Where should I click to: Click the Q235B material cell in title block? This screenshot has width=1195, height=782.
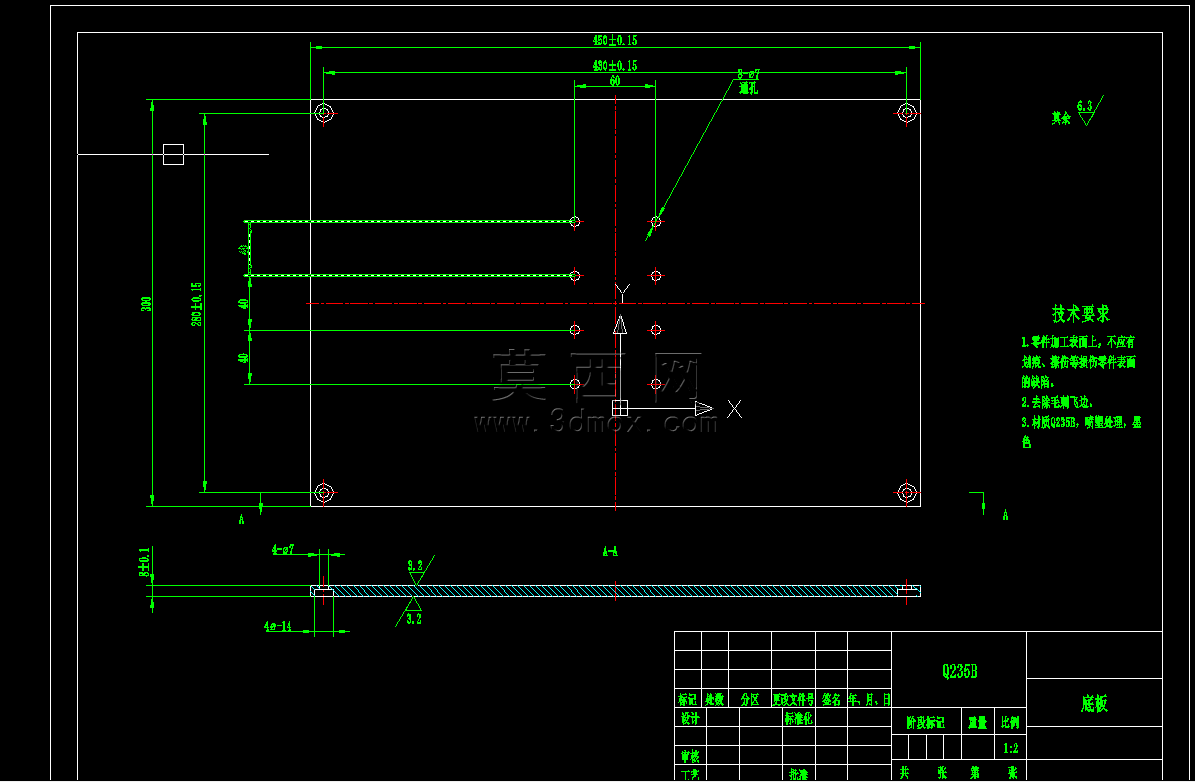tap(960, 671)
